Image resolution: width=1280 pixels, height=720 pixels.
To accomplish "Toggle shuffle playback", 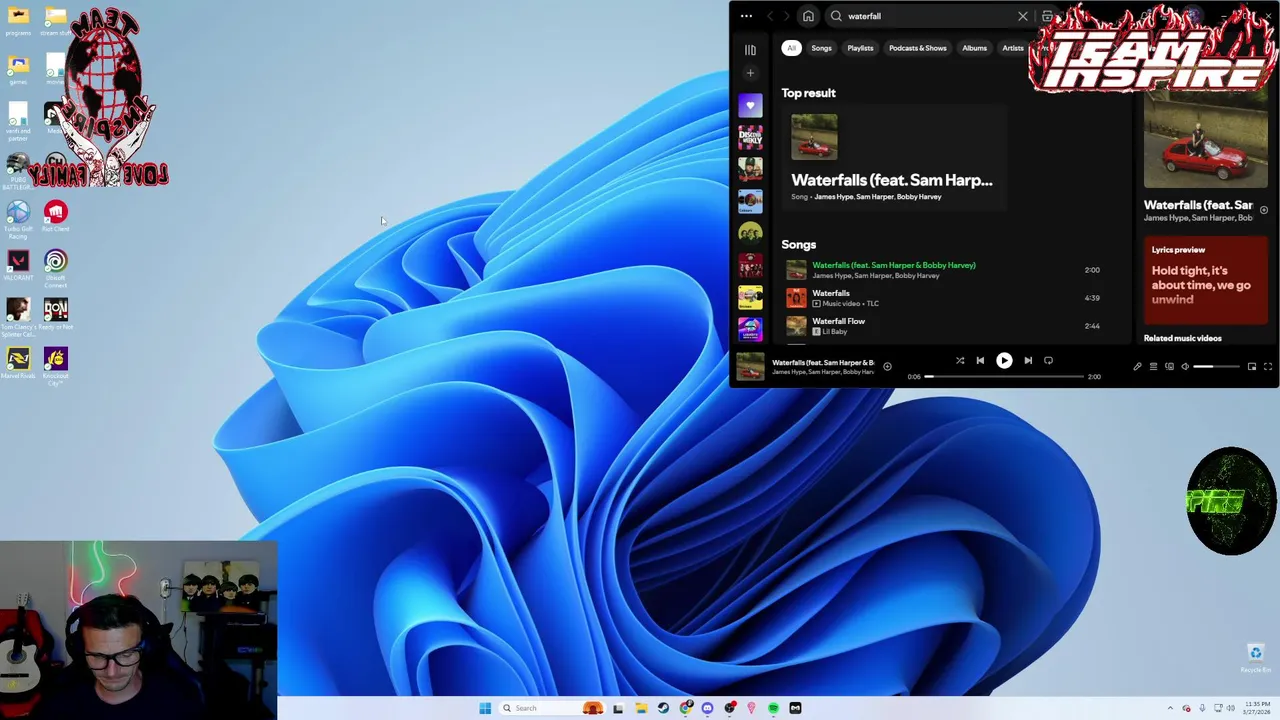I will click(x=959, y=361).
